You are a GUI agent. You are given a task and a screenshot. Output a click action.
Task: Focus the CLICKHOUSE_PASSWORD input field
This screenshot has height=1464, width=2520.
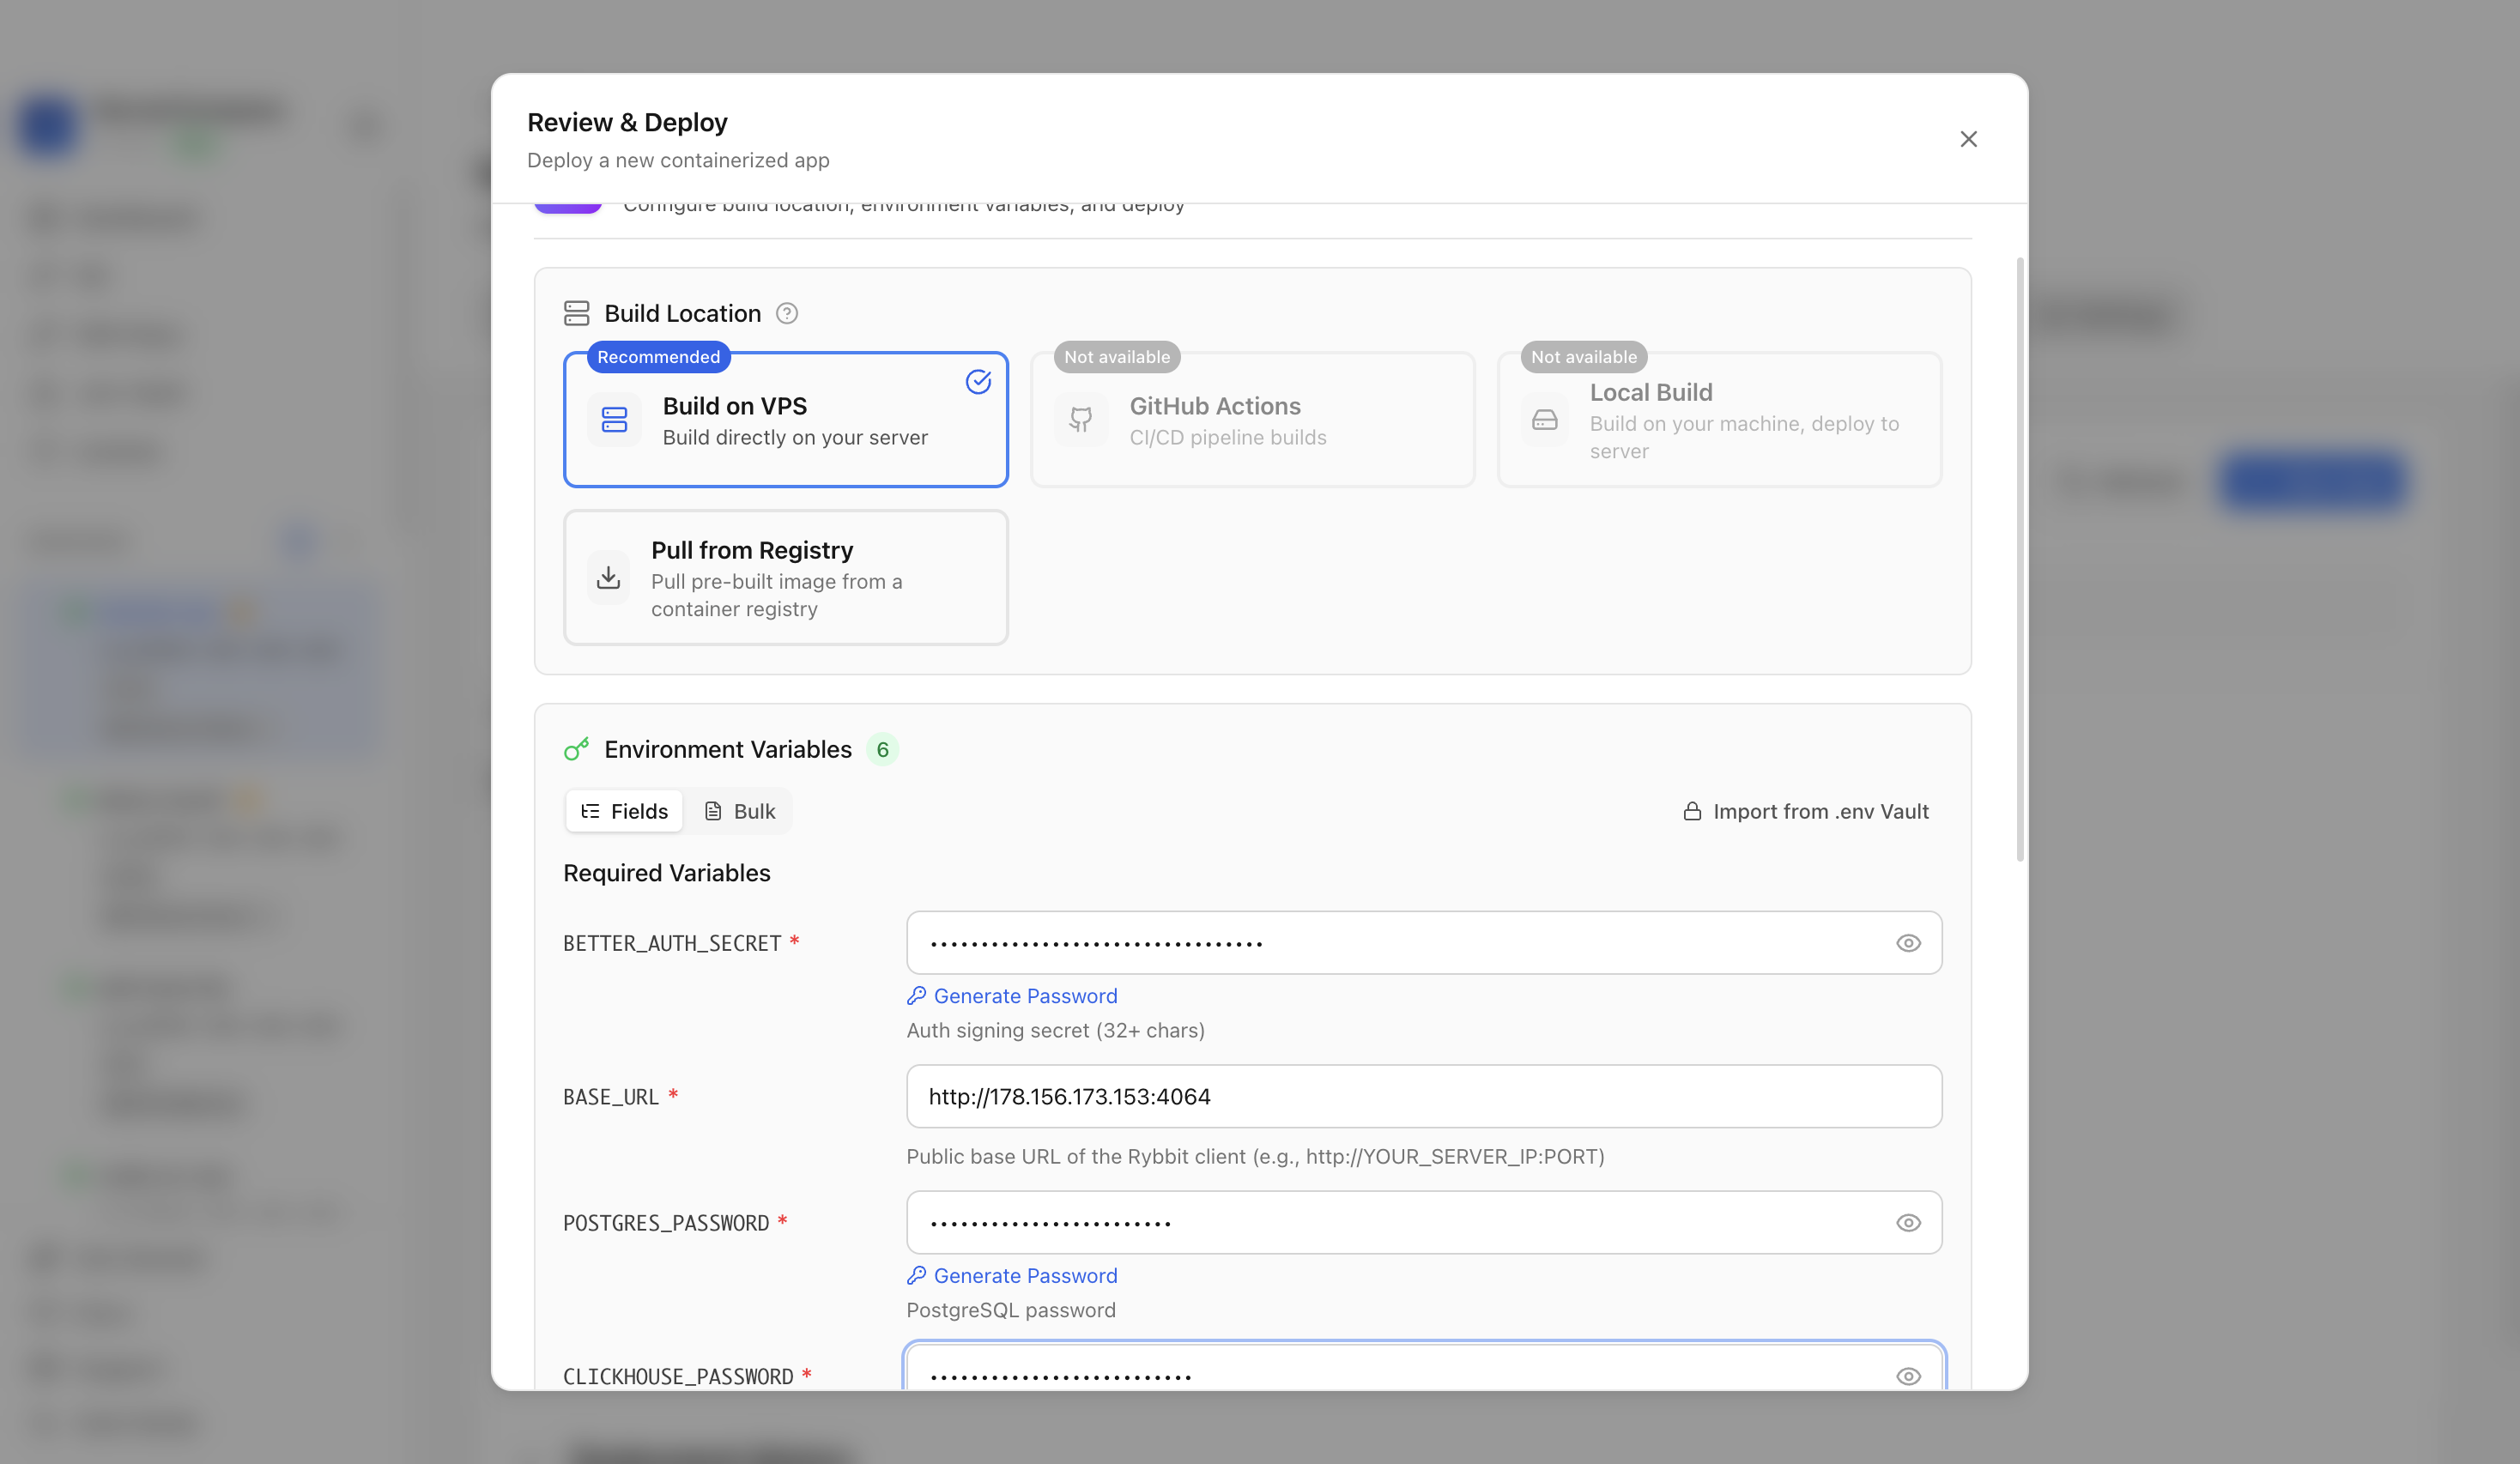(x=1424, y=1368)
